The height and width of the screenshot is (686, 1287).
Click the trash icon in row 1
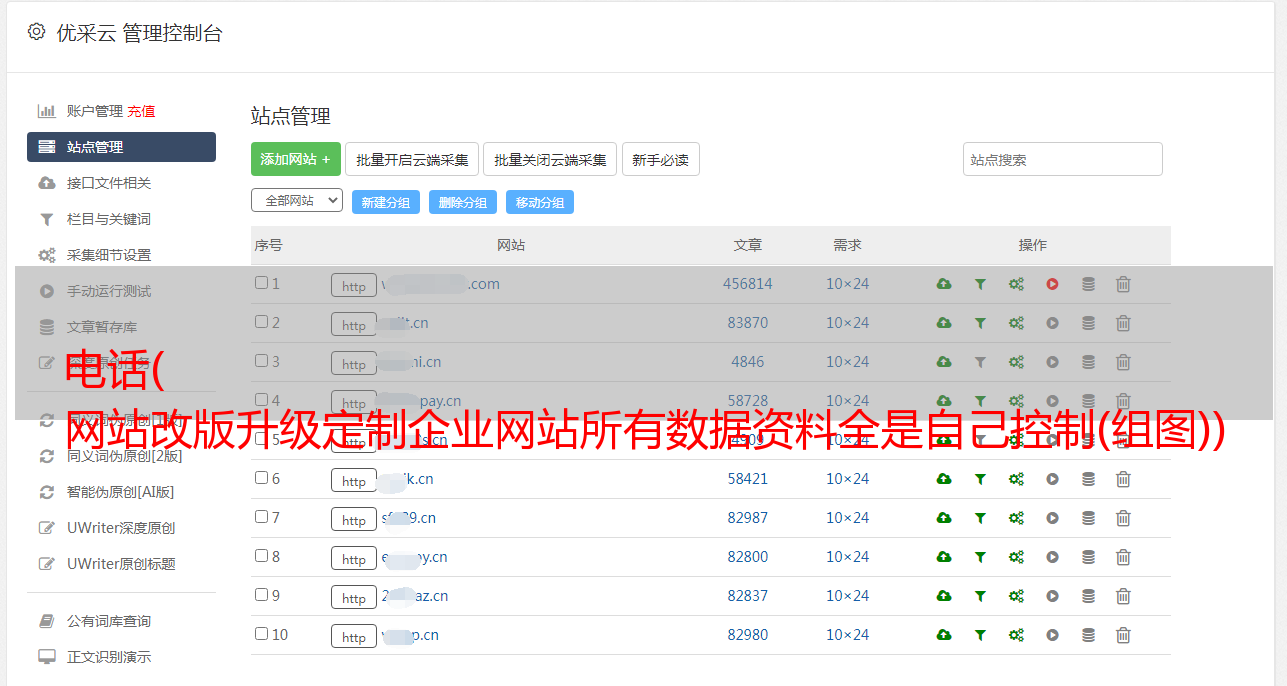1123,284
